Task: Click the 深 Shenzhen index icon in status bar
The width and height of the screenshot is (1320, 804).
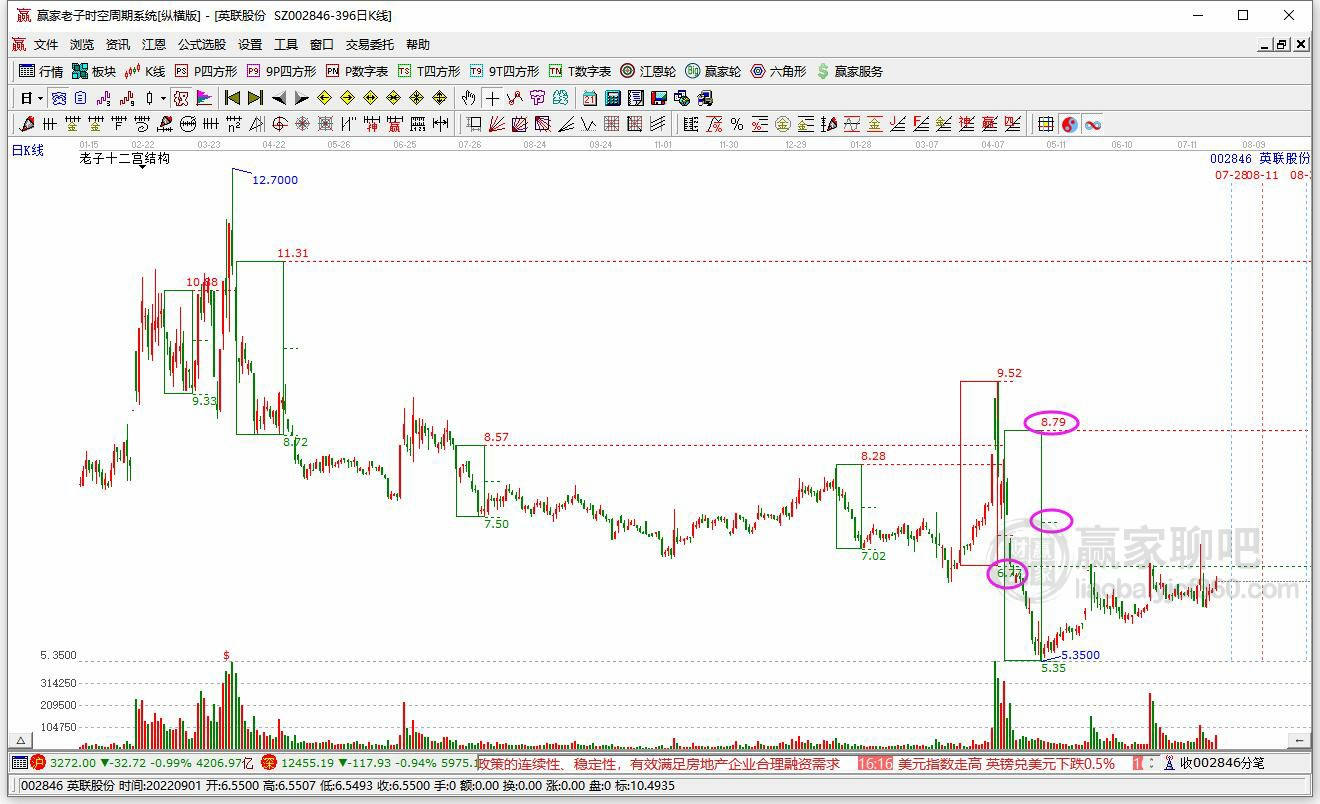Action: click(269, 763)
